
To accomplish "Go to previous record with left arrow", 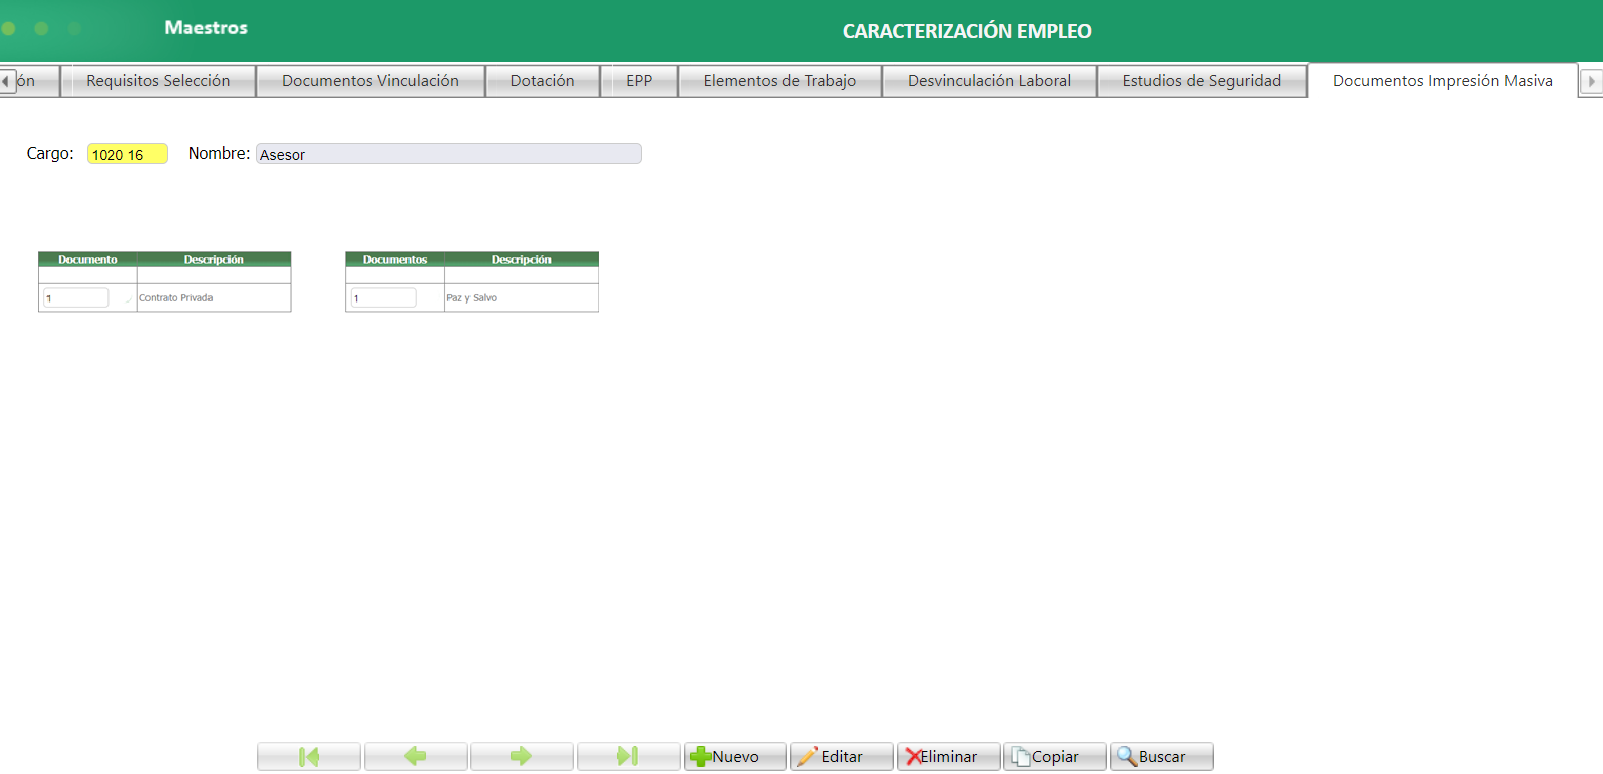I will tap(415, 756).
